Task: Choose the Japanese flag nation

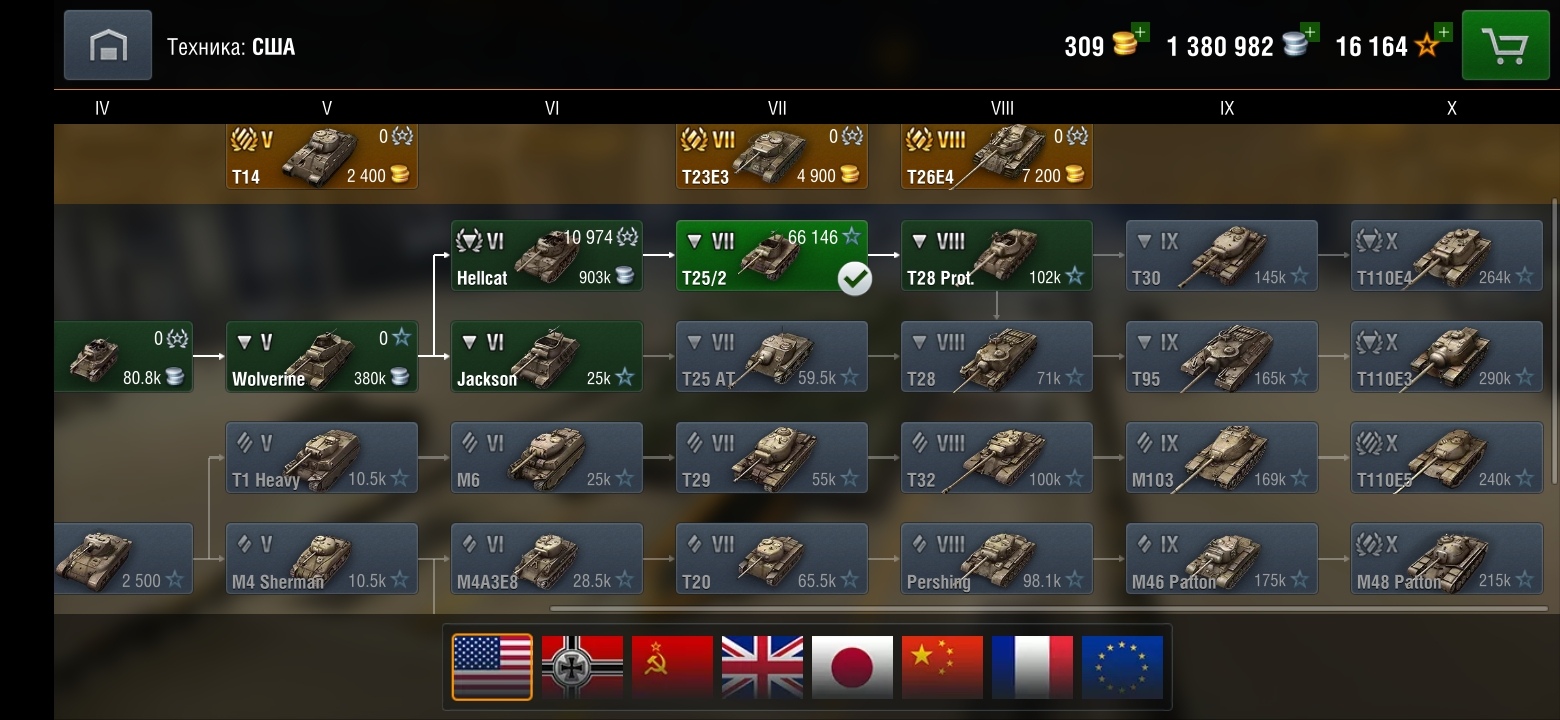Action: click(x=852, y=667)
